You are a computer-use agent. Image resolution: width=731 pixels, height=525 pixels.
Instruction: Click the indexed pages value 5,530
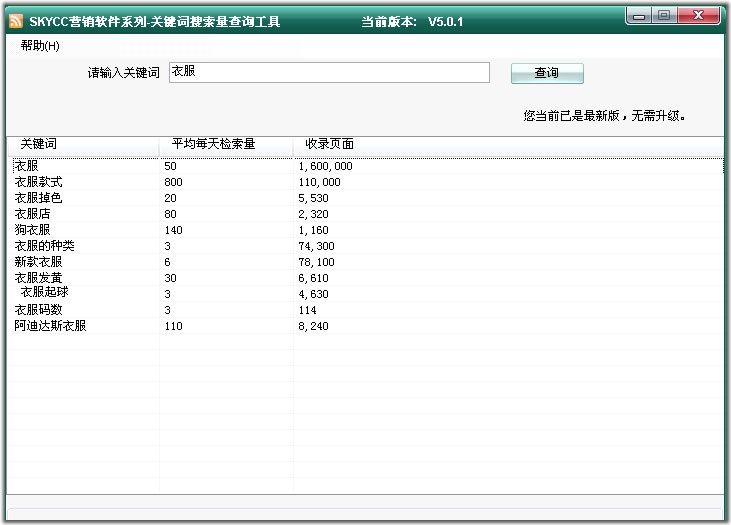coord(313,198)
